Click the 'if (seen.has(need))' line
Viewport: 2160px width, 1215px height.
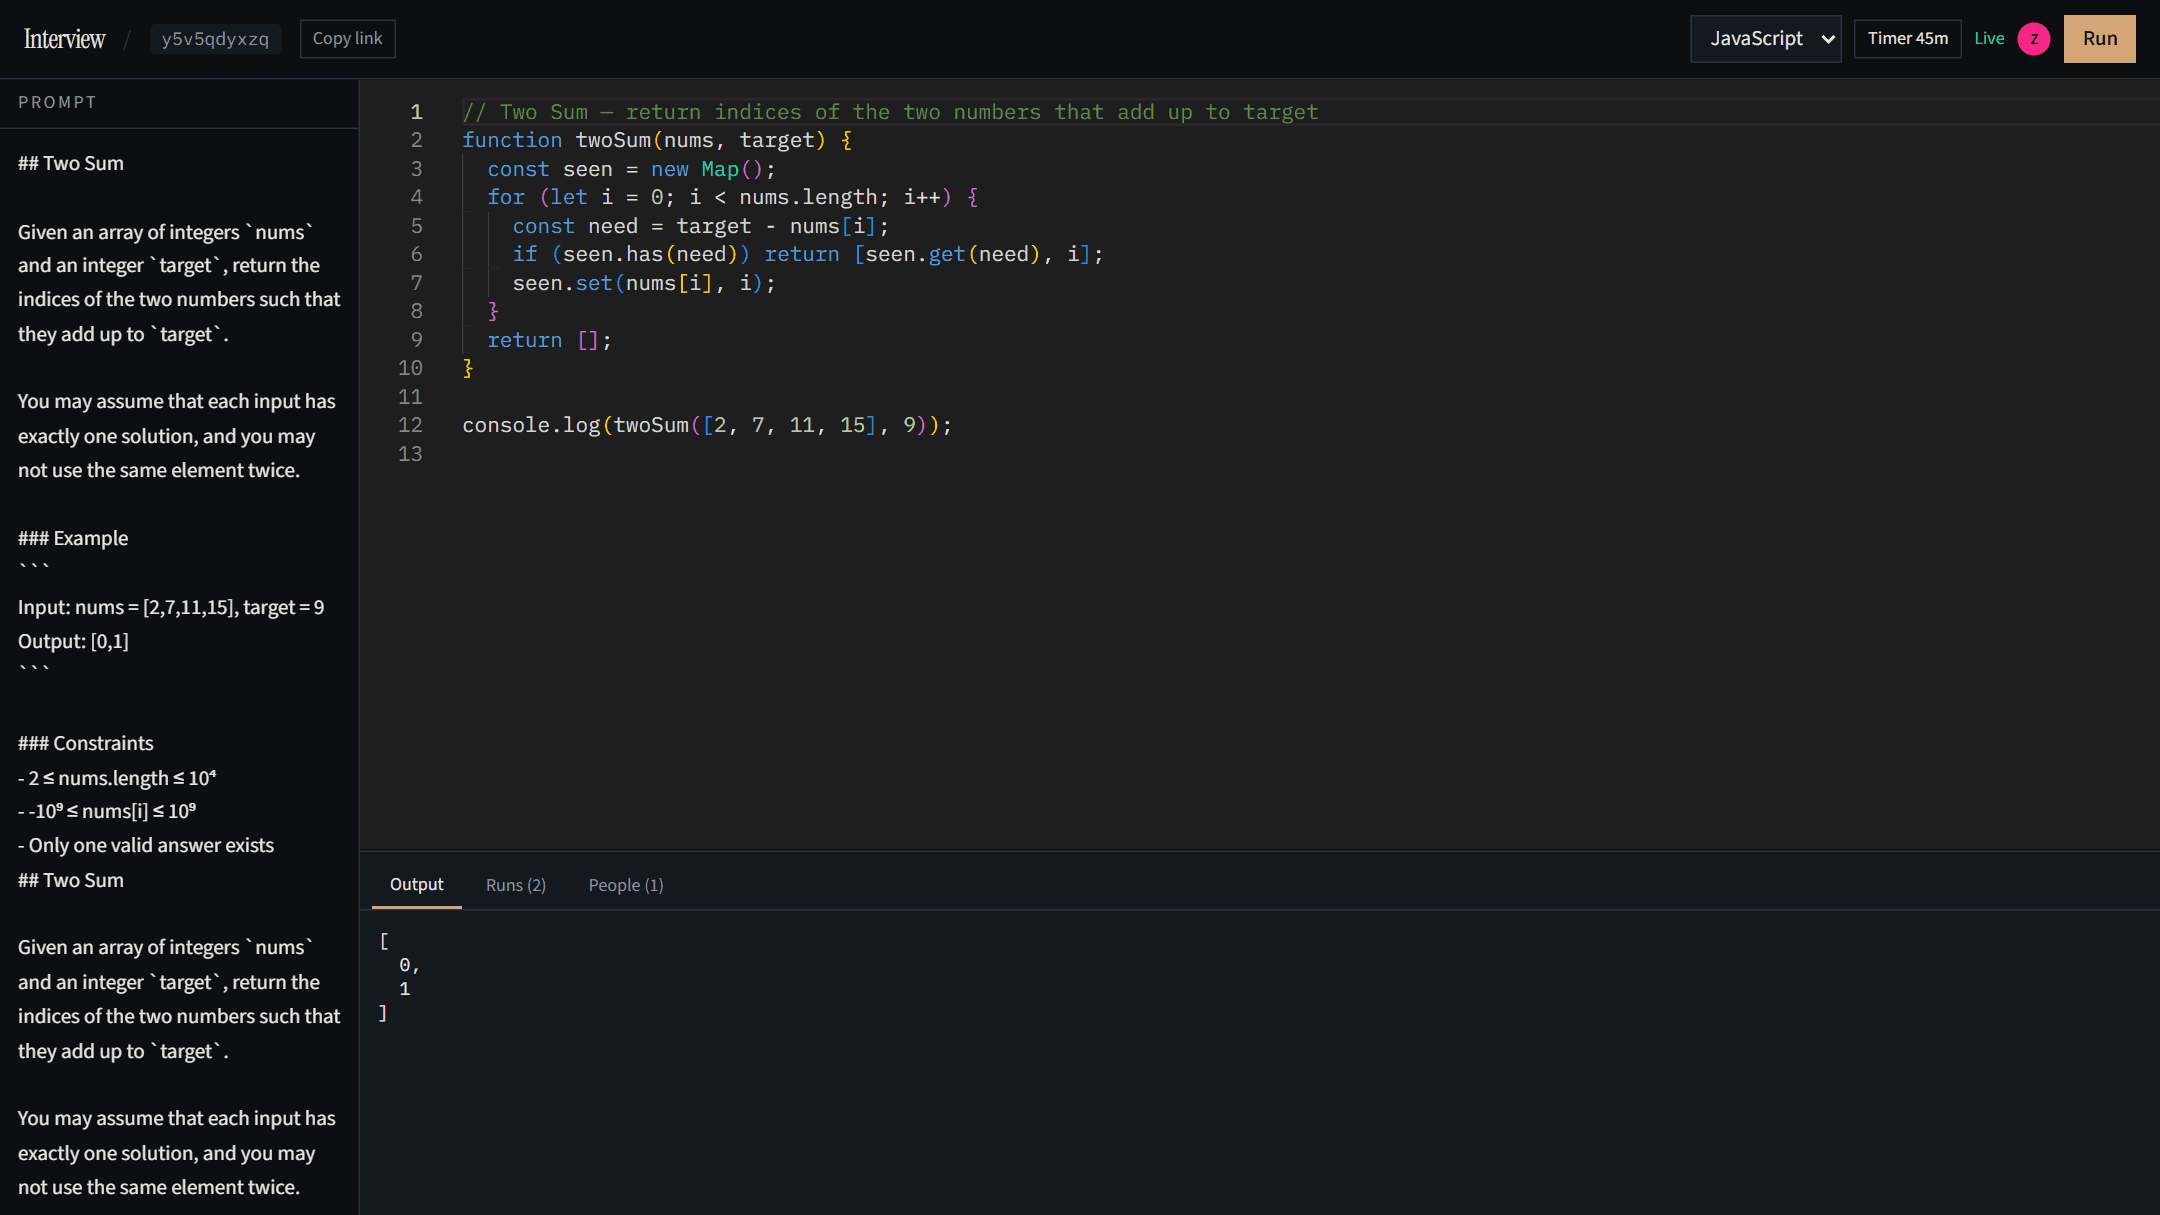(x=808, y=254)
